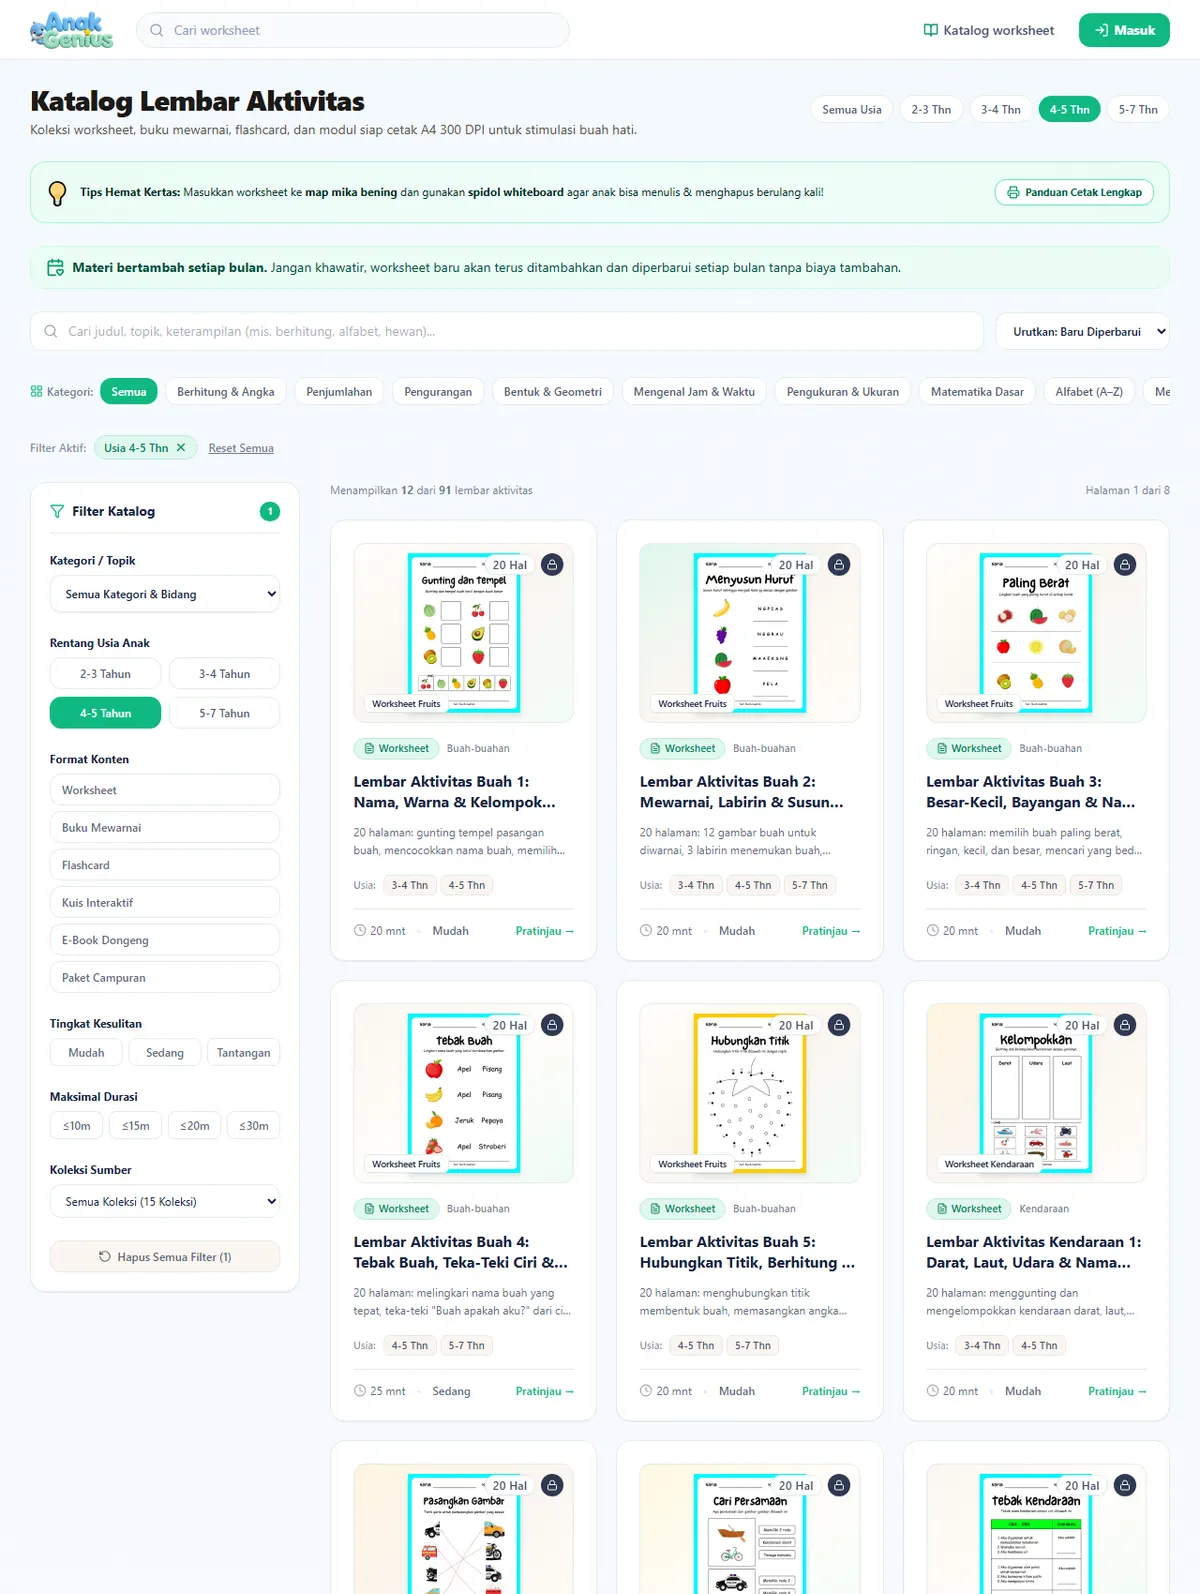Click the lock icon on Lembar Aktivitas Buah 2
Viewport: 1200px width, 1594px height.
coord(839,565)
